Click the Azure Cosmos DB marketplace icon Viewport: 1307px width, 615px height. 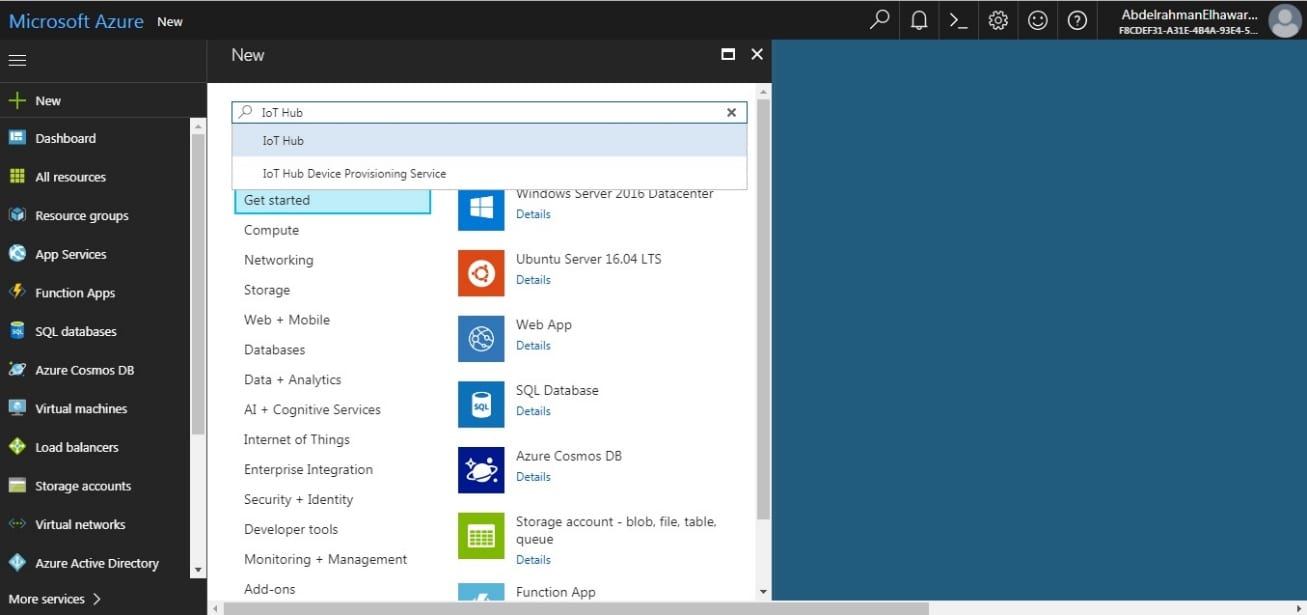pos(481,470)
